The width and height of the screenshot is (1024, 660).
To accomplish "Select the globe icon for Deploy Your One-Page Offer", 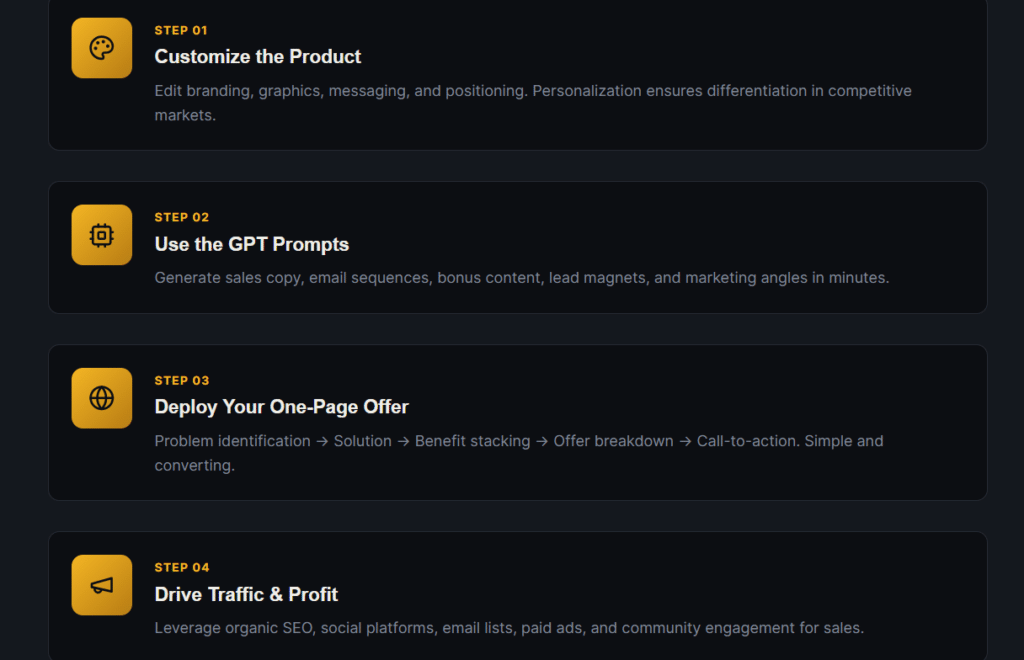I will coord(102,398).
